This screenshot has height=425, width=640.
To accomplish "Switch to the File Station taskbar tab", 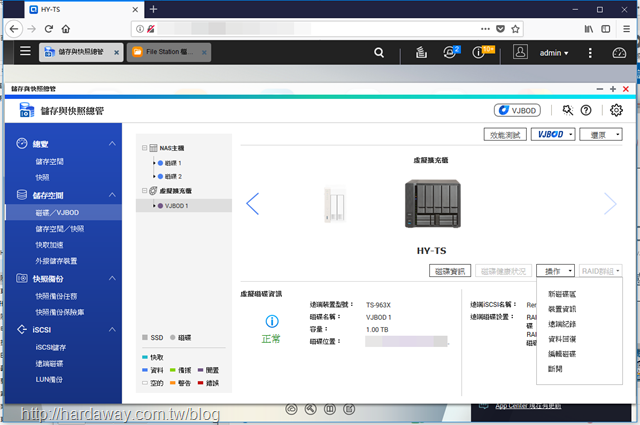I will tap(169, 52).
